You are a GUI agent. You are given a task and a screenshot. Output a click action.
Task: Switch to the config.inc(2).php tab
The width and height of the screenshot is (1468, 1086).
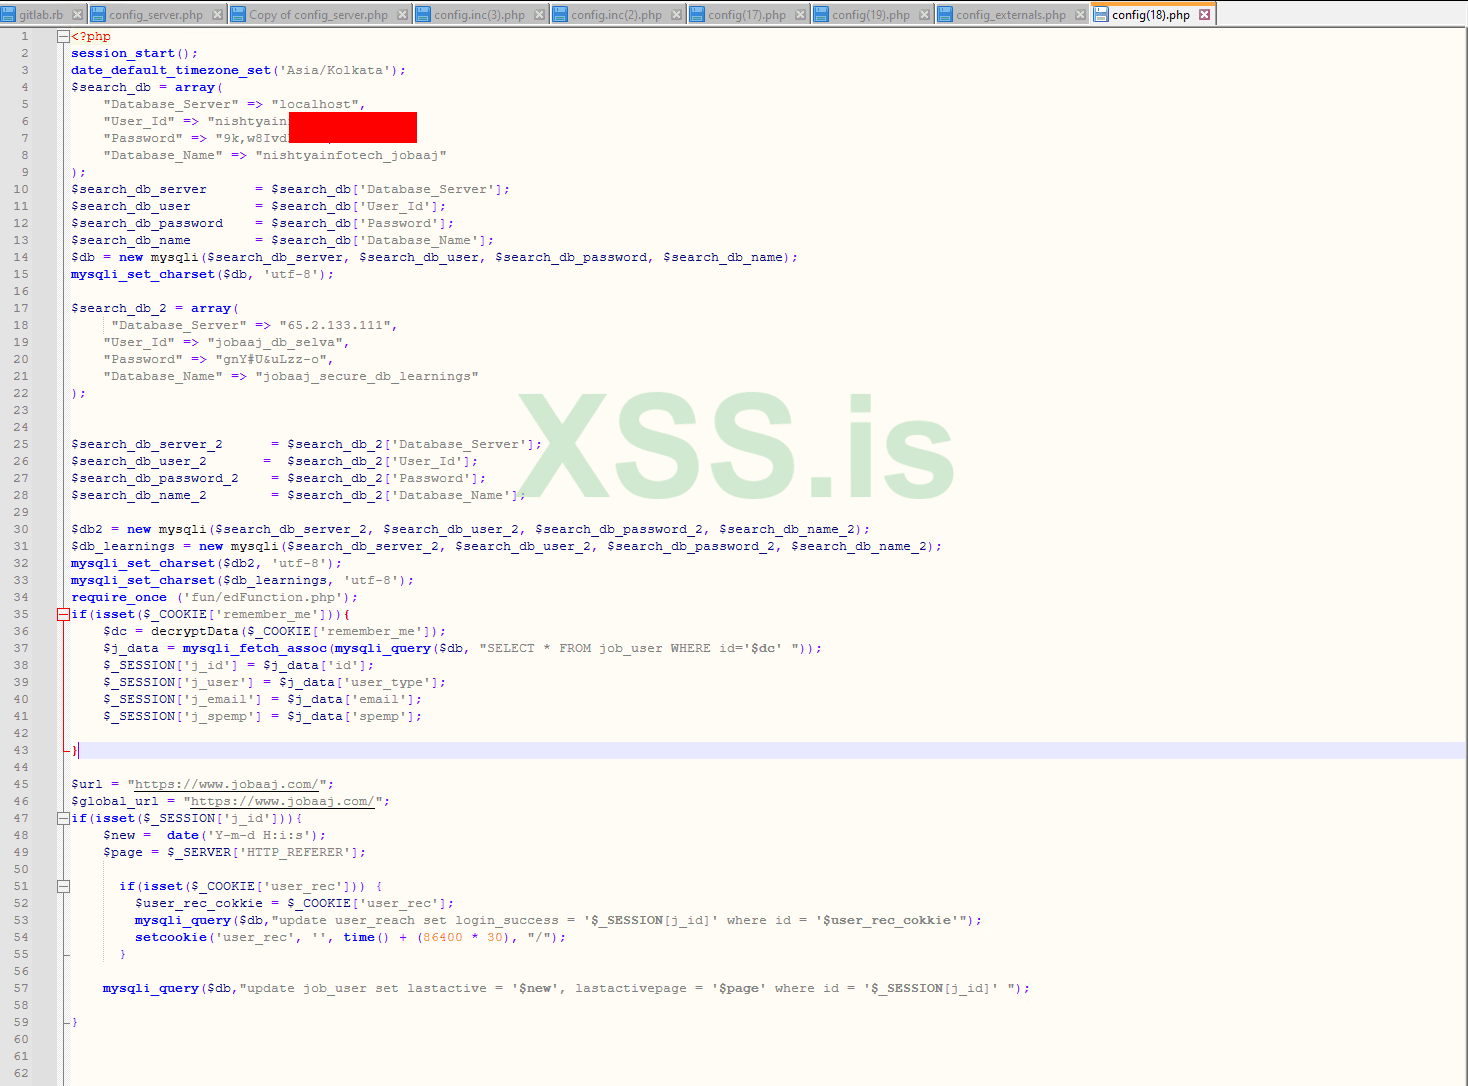click(615, 14)
